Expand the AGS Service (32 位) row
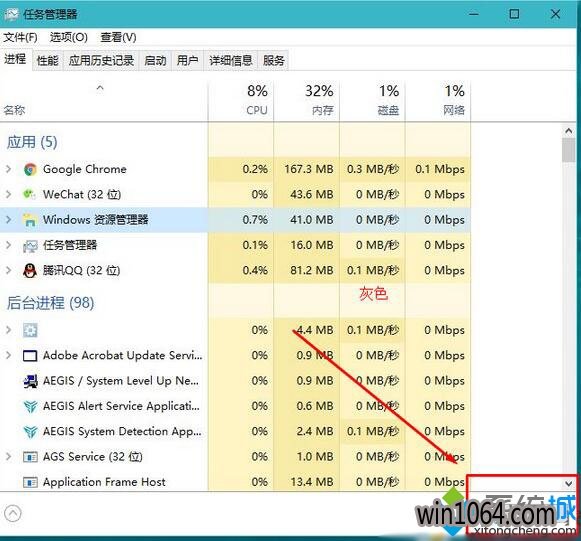This screenshot has width=581, height=541. [8, 457]
